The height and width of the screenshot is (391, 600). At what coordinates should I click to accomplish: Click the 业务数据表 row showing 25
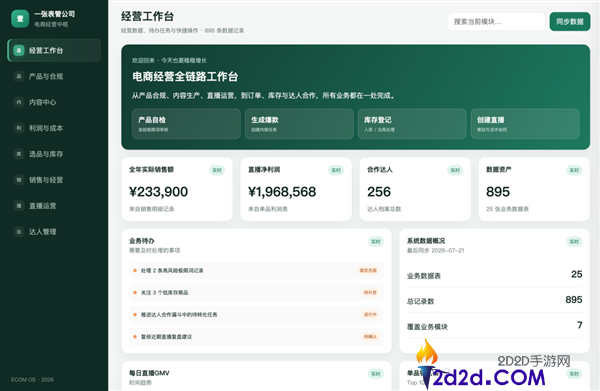tap(494, 275)
